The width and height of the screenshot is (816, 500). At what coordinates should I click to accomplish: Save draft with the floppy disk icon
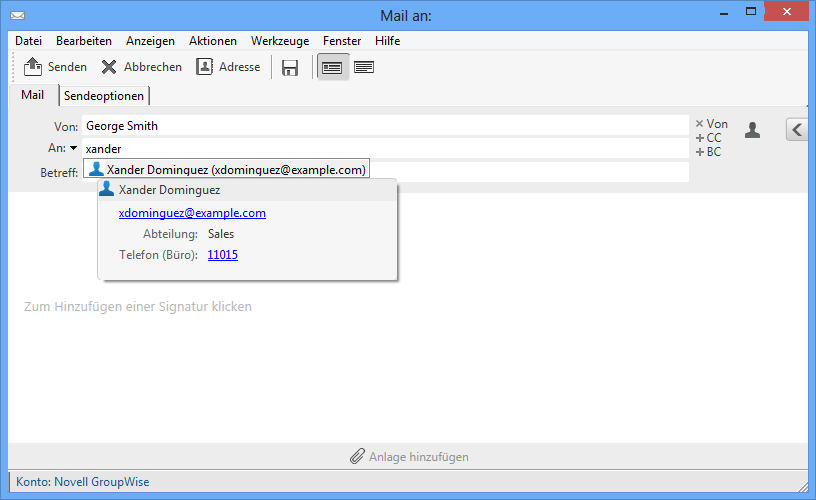tap(290, 68)
